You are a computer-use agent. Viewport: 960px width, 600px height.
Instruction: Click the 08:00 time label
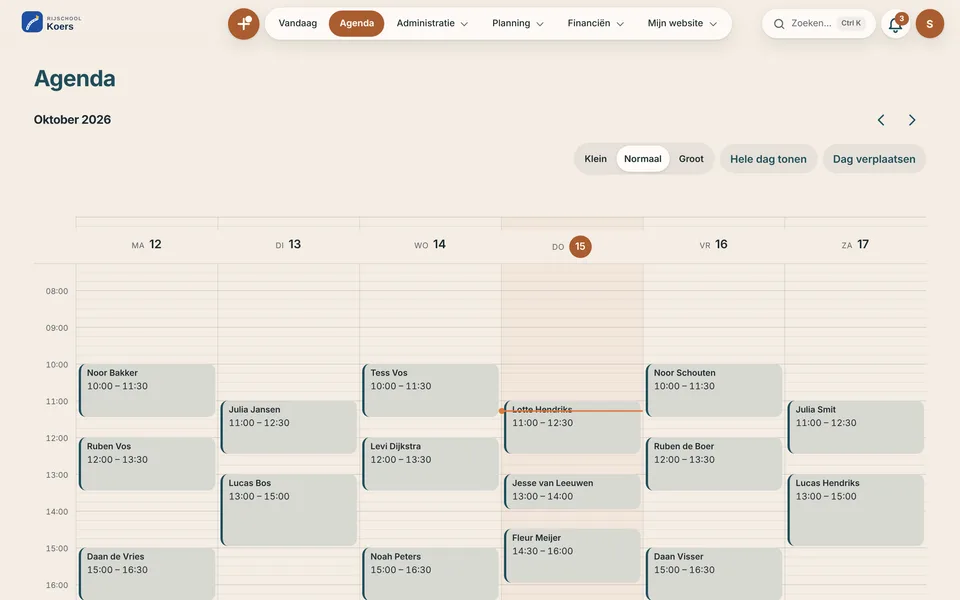tap(57, 291)
